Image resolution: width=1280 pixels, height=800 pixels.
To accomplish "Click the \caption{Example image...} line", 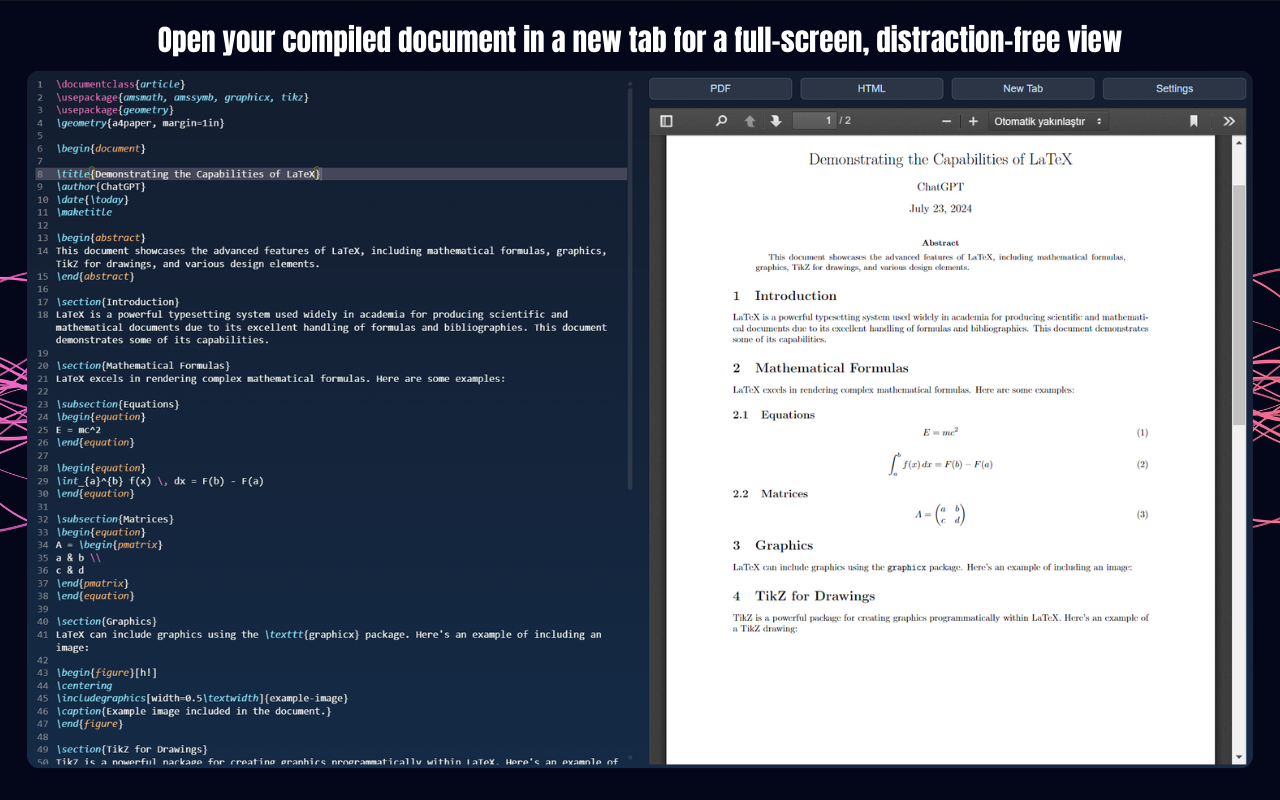I will click(x=193, y=711).
